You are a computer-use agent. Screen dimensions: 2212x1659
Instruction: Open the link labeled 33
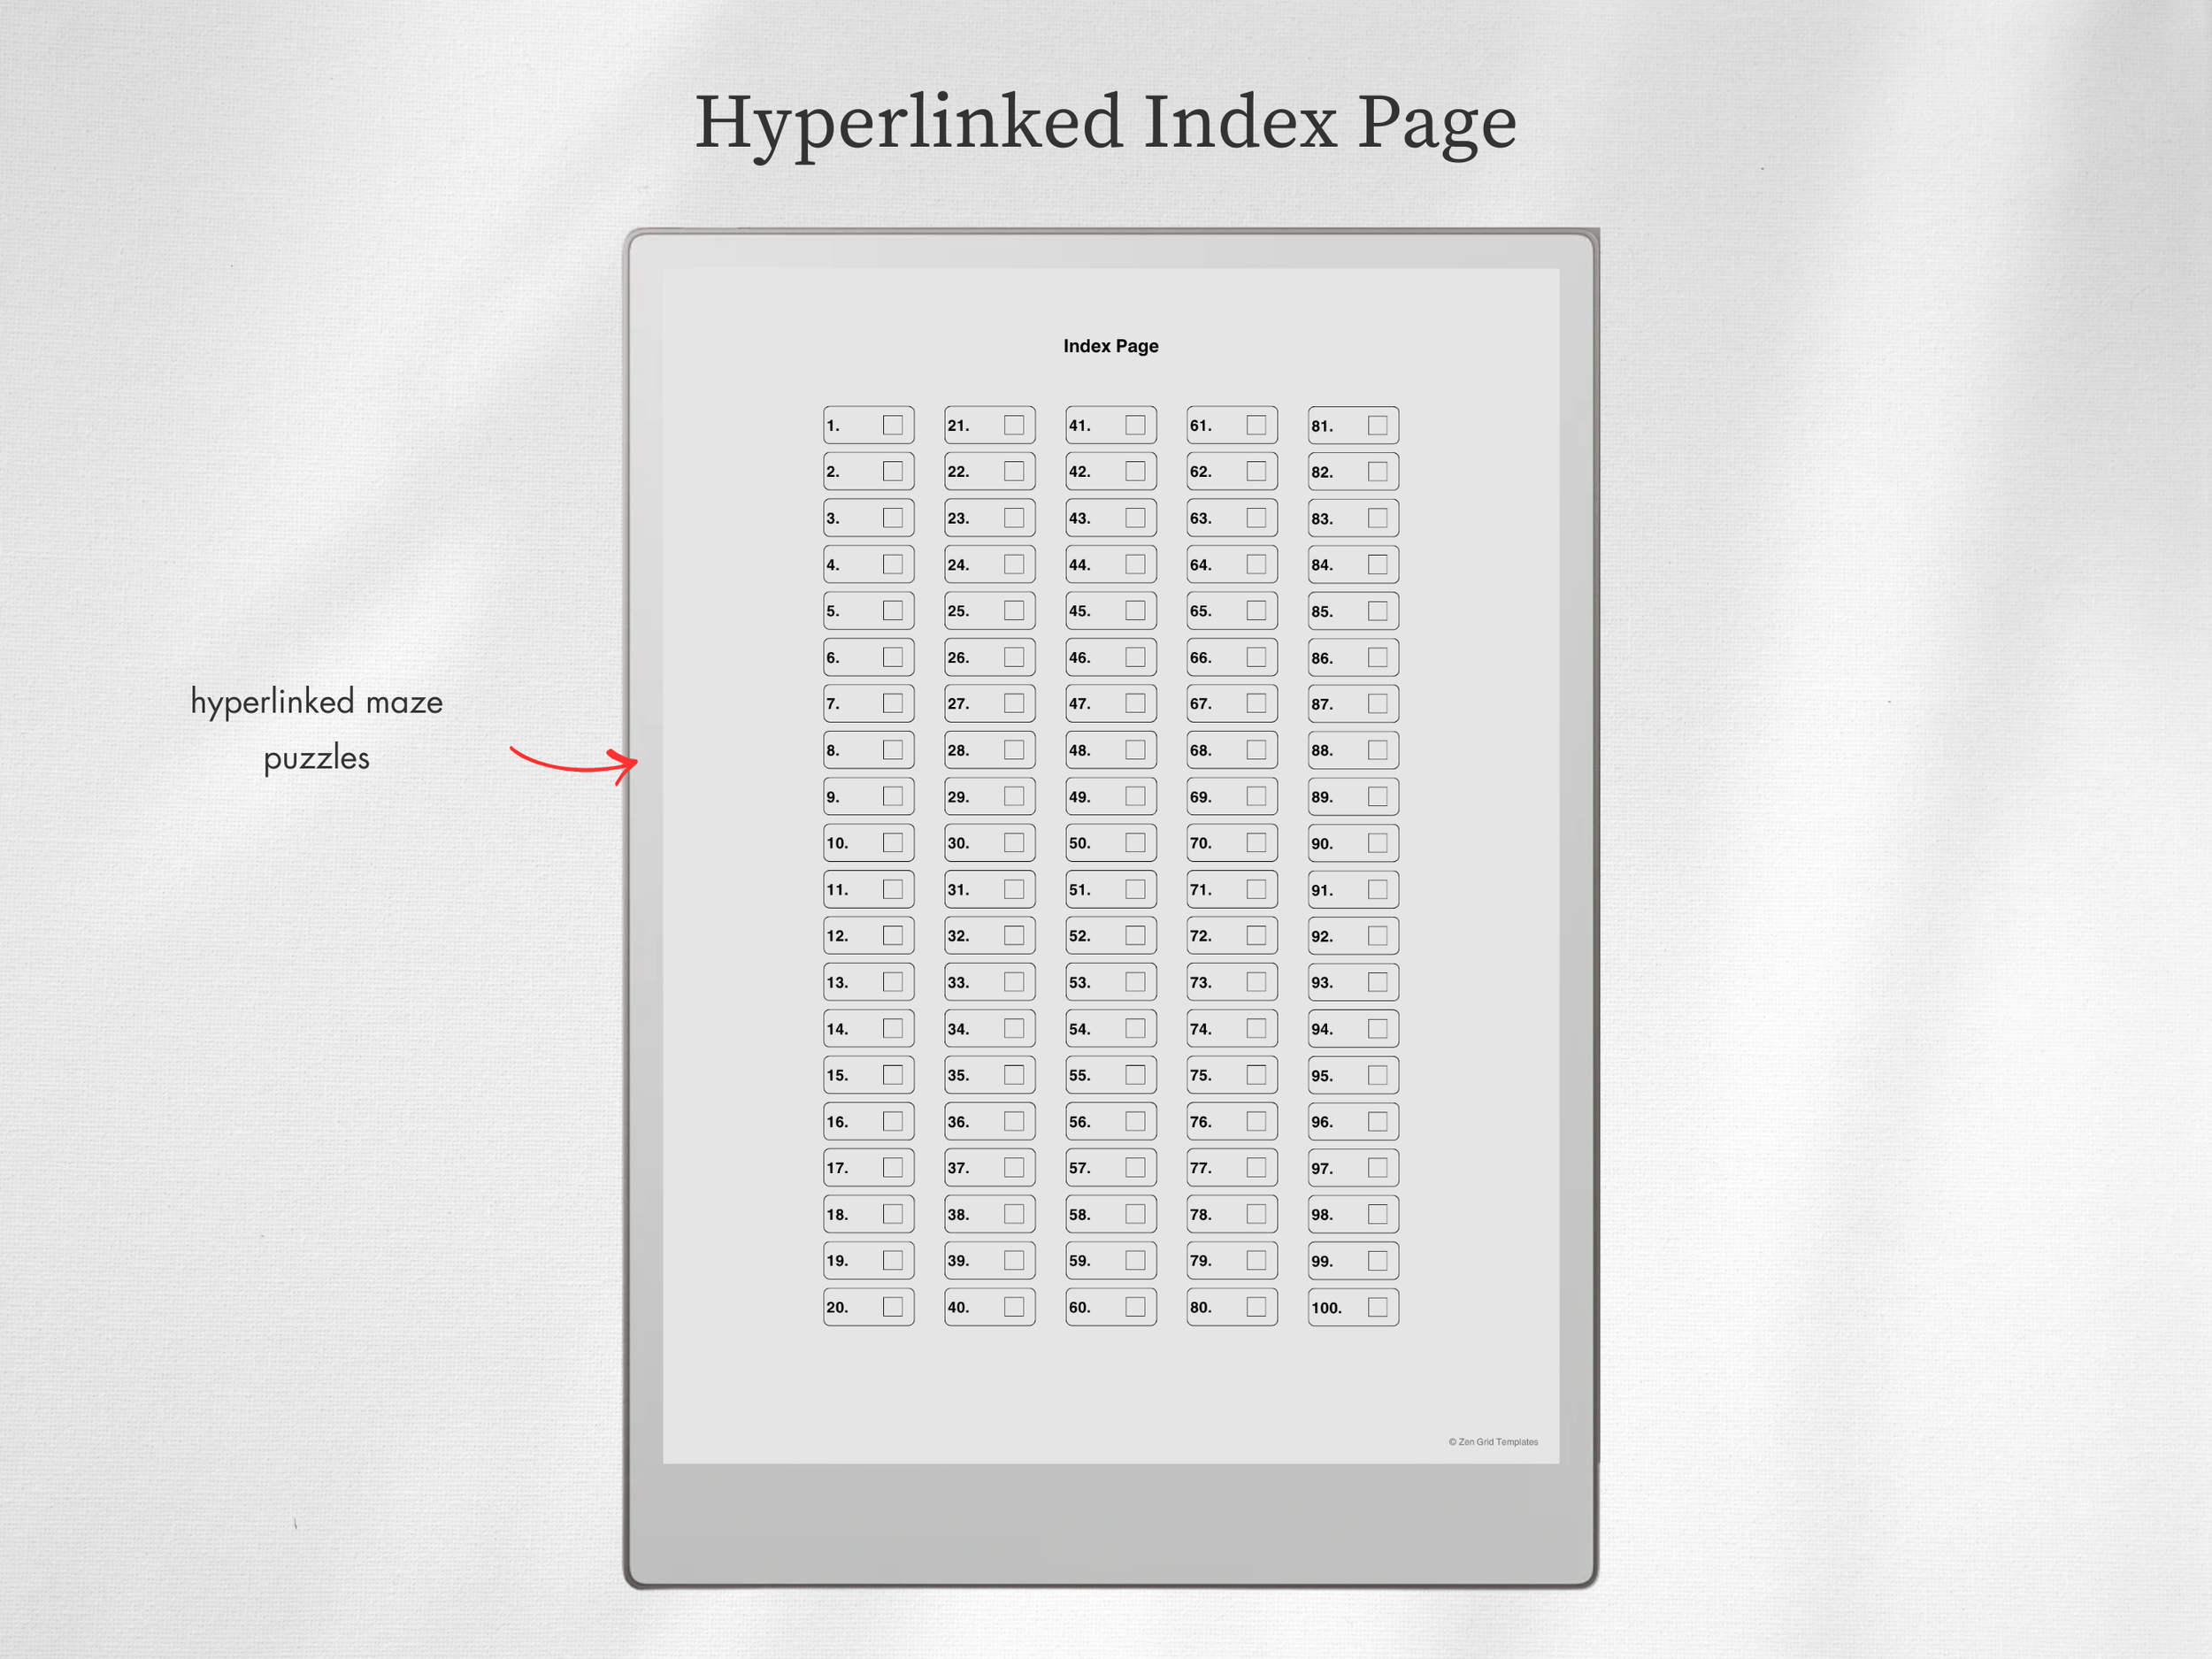point(990,982)
